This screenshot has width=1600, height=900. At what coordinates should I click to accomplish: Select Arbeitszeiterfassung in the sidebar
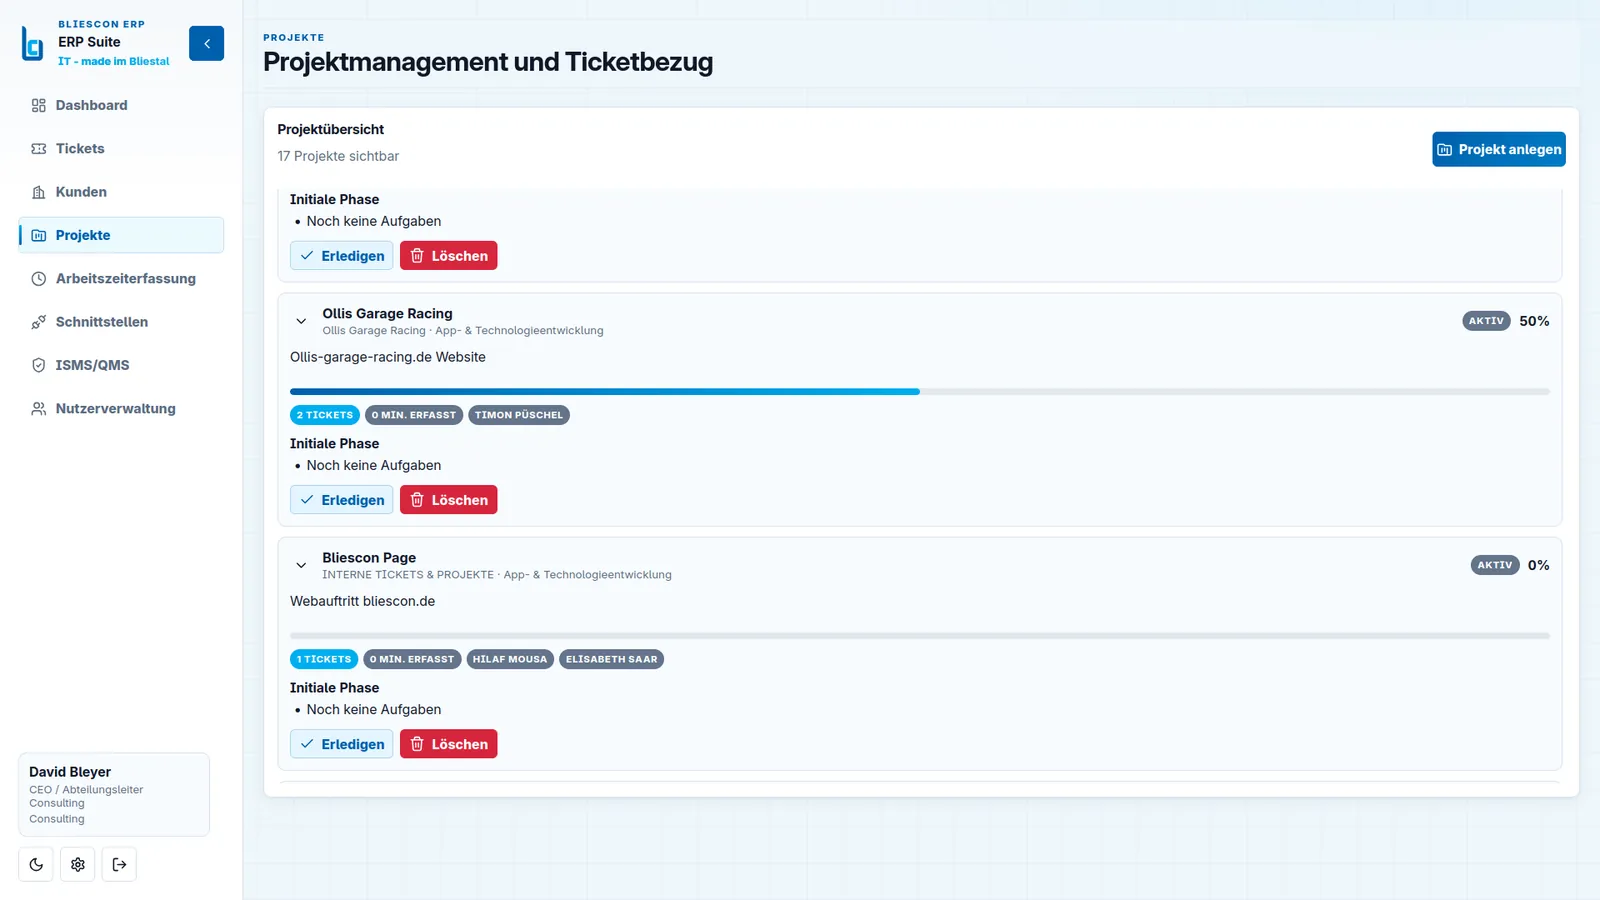(x=121, y=279)
